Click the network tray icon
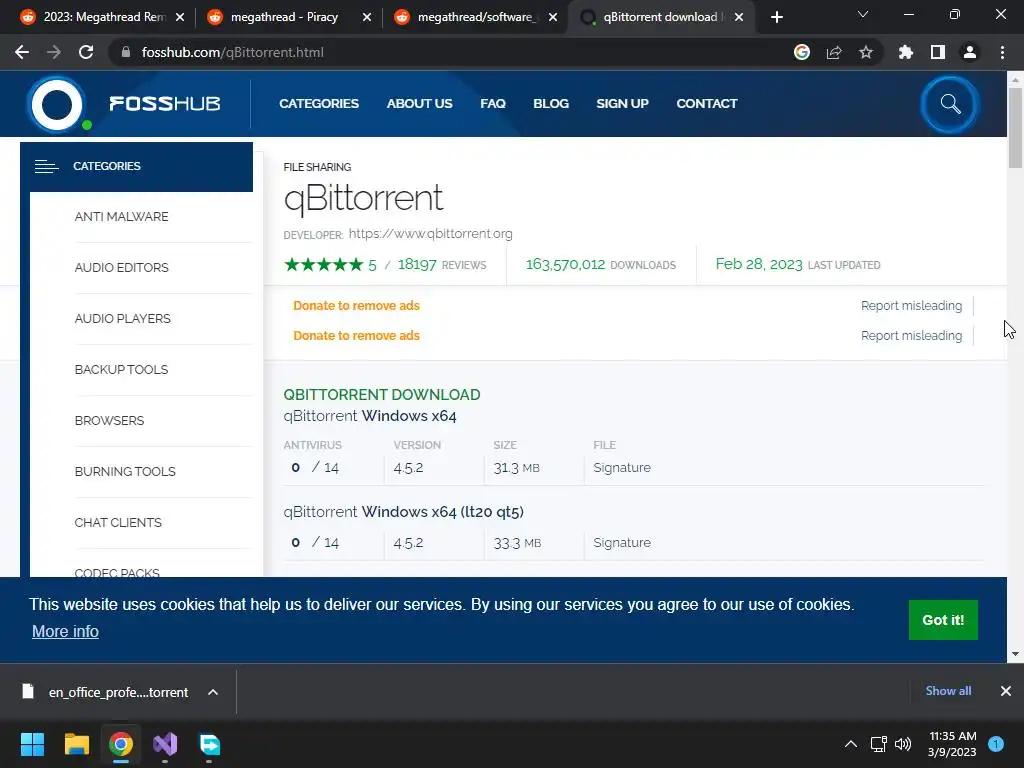The image size is (1024, 768). click(878, 744)
